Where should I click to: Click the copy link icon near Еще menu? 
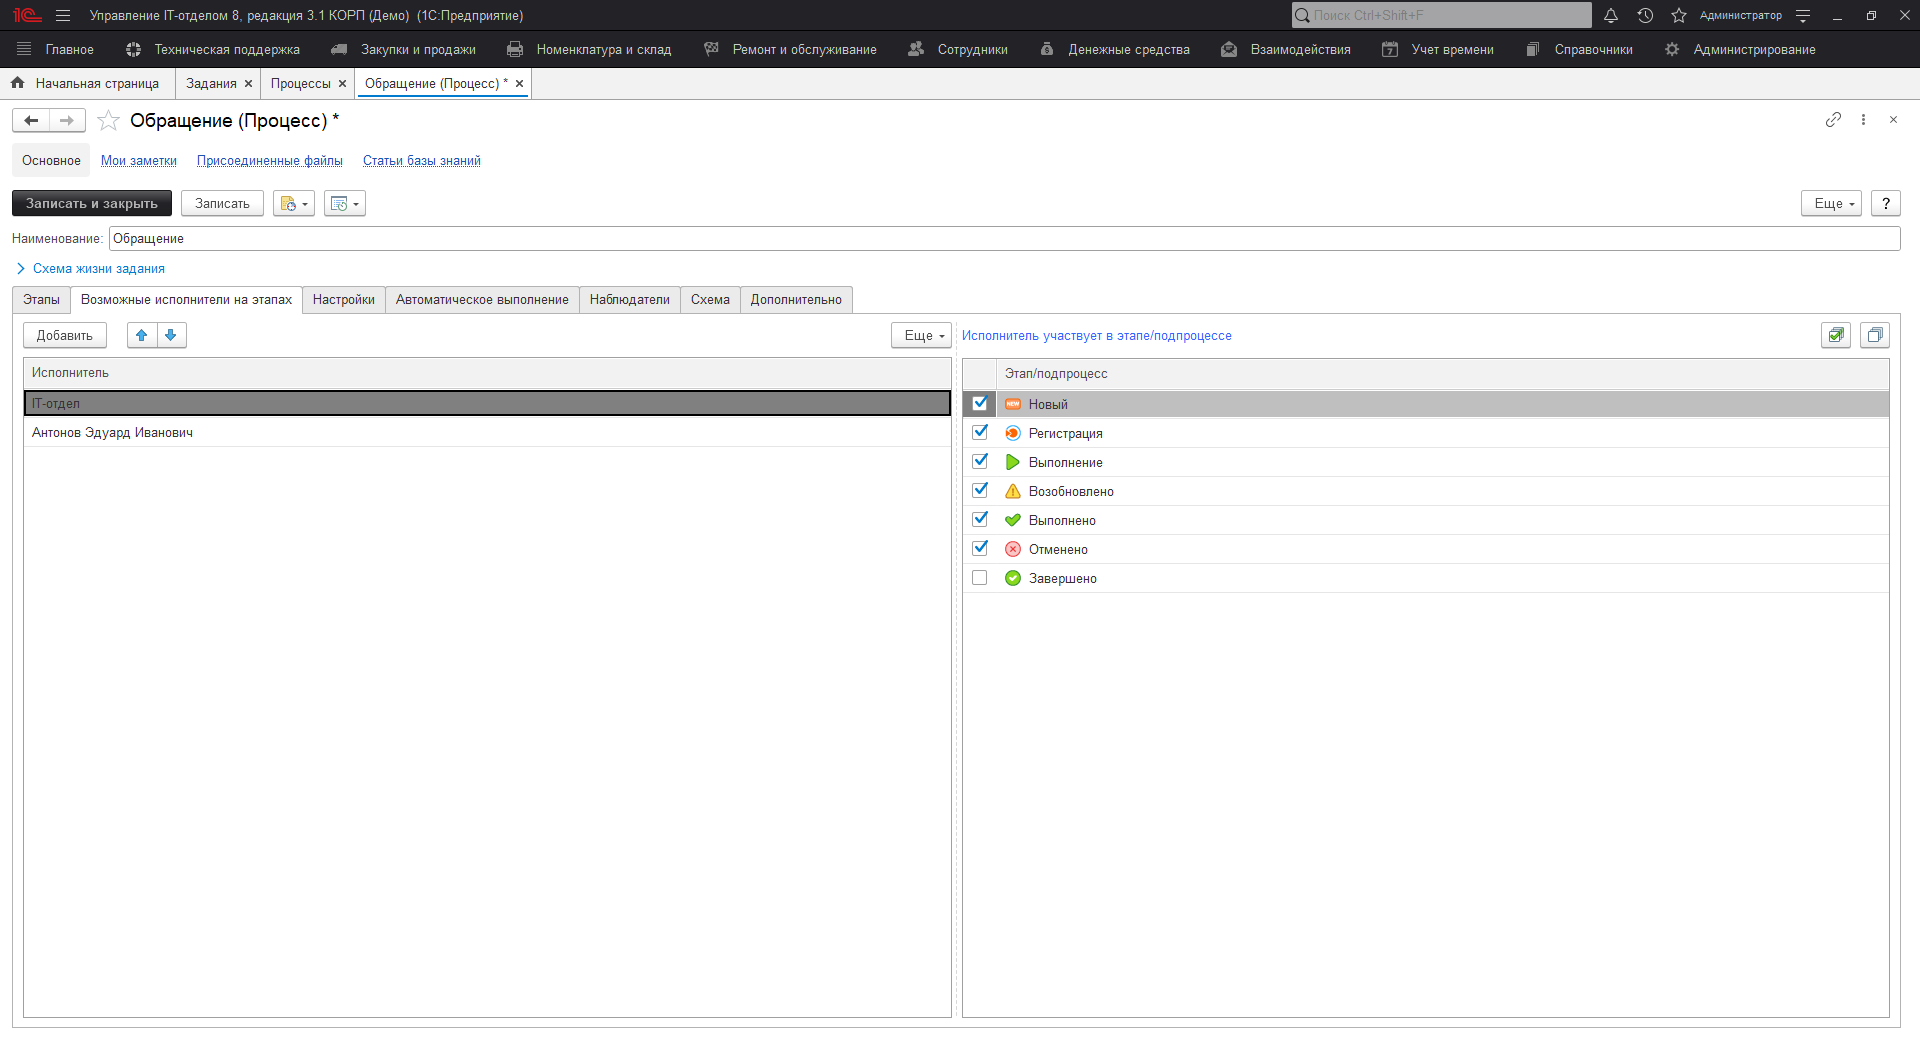click(x=1833, y=120)
